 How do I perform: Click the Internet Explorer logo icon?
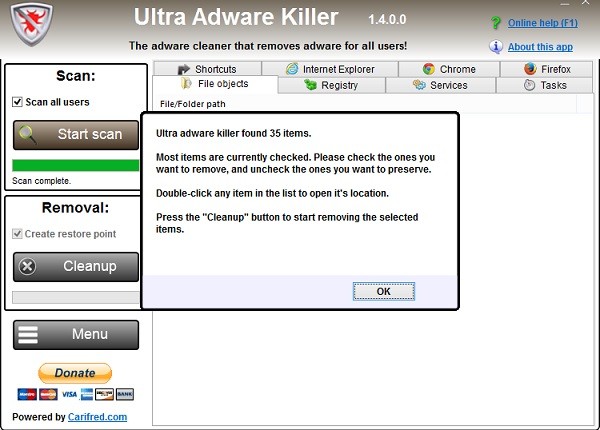(292, 69)
